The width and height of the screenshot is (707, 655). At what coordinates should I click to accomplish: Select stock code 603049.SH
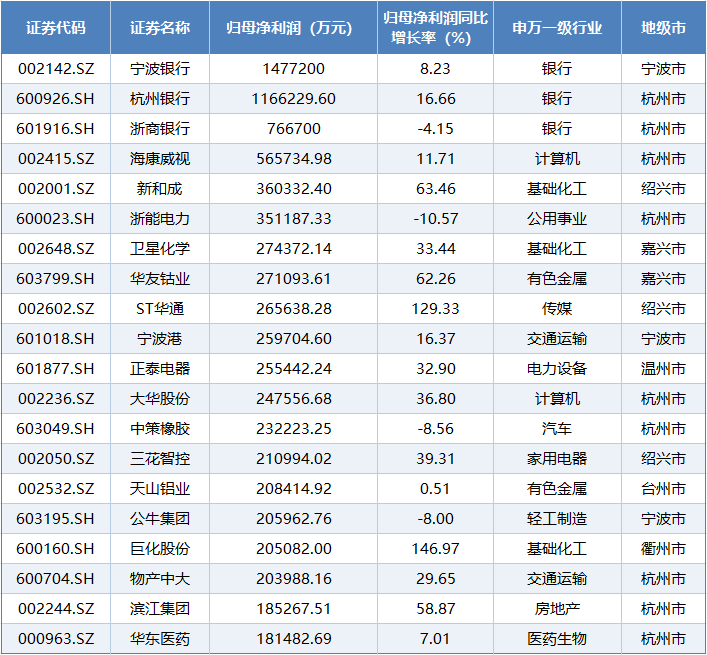click(x=56, y=429)
